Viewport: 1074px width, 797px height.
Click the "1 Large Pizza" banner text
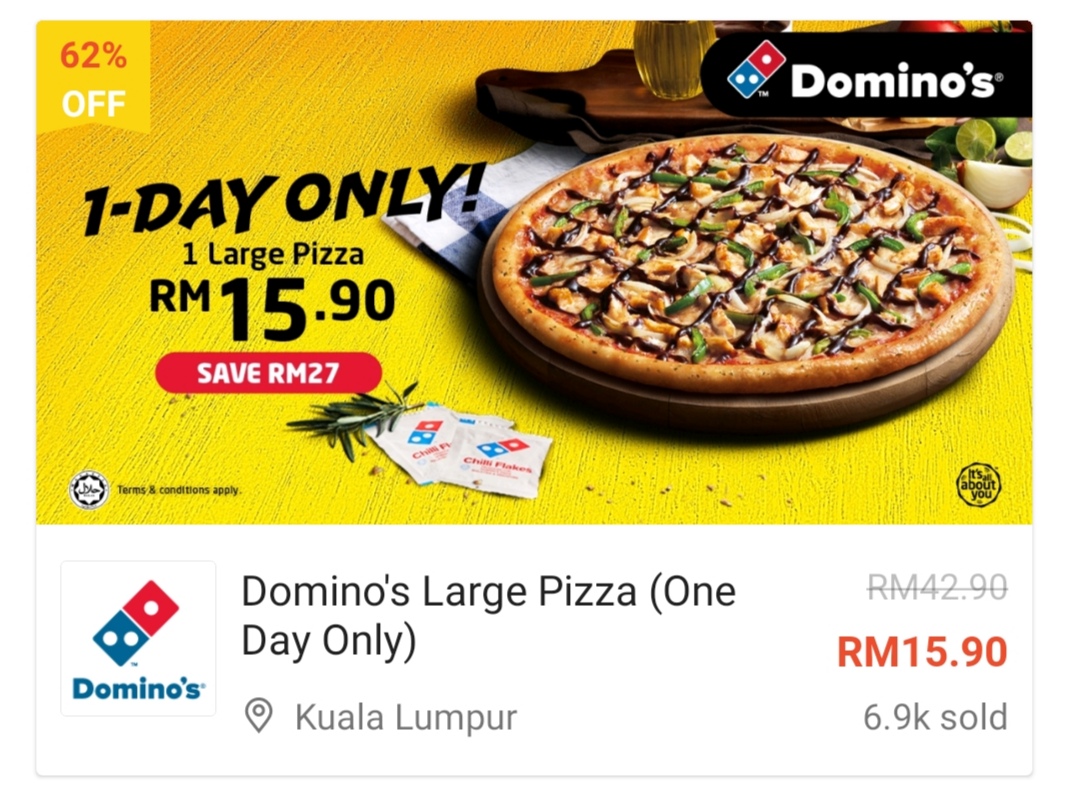[273, 255]
